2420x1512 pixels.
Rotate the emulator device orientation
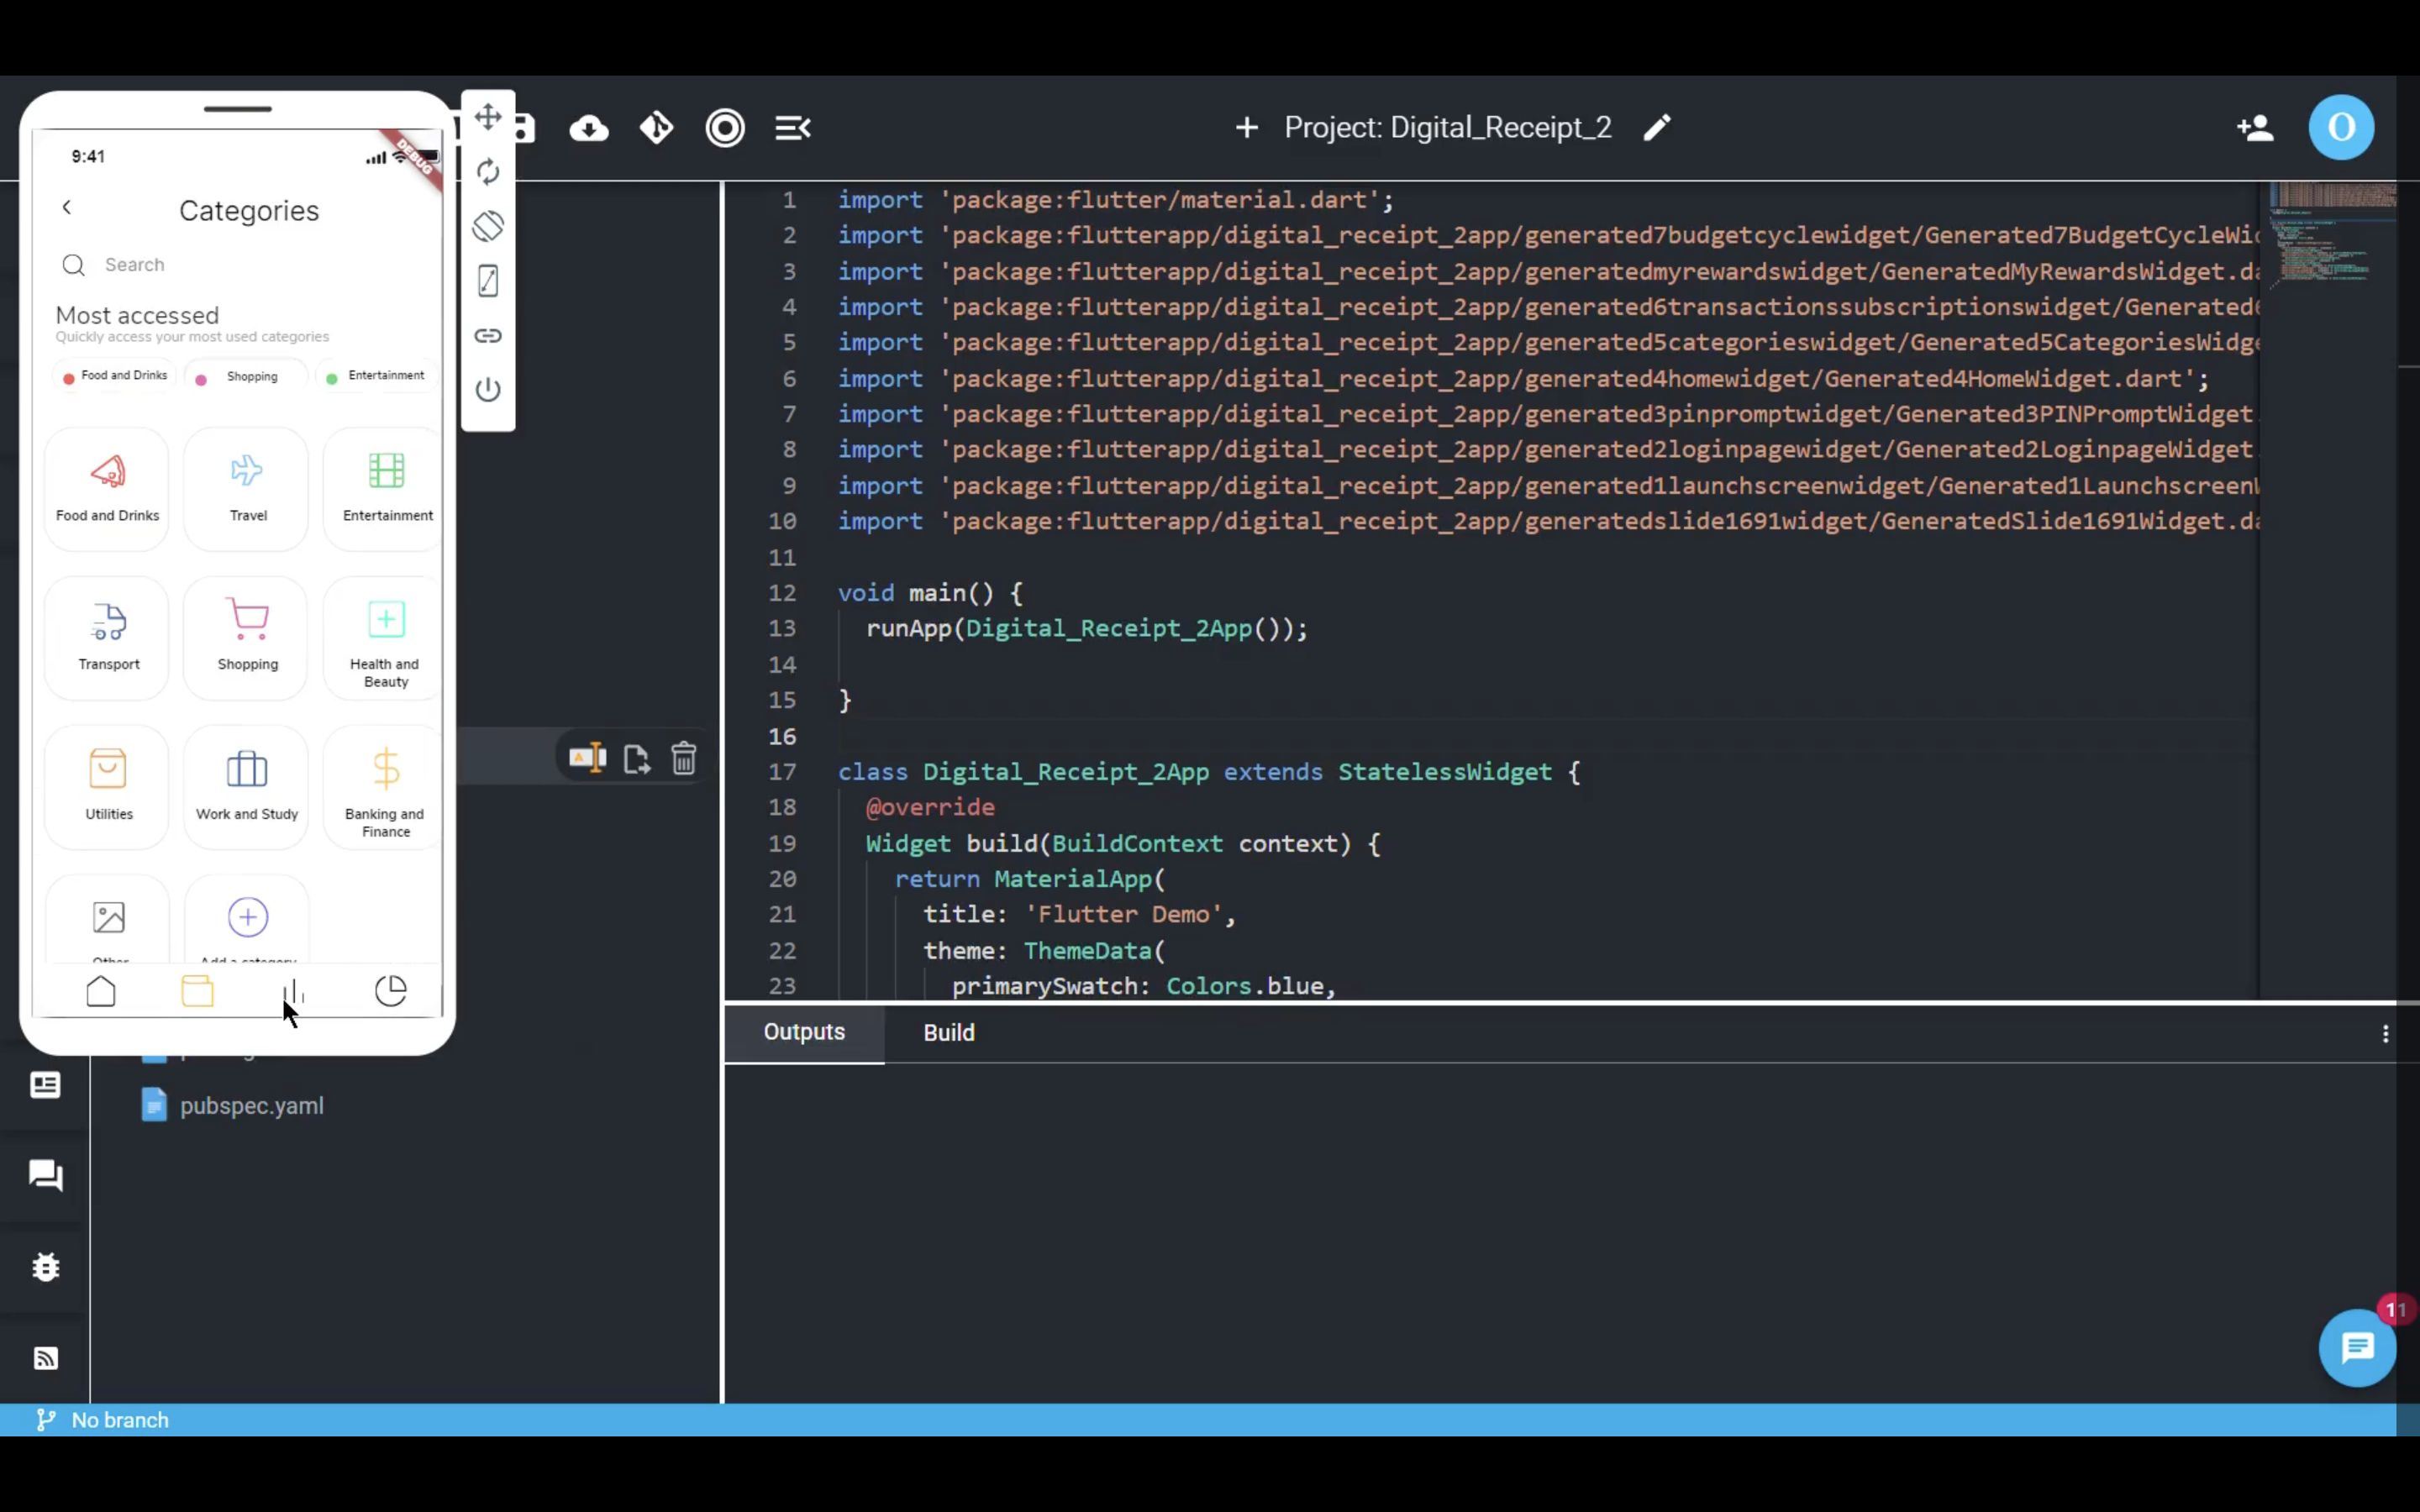click(x=488, y=226)
